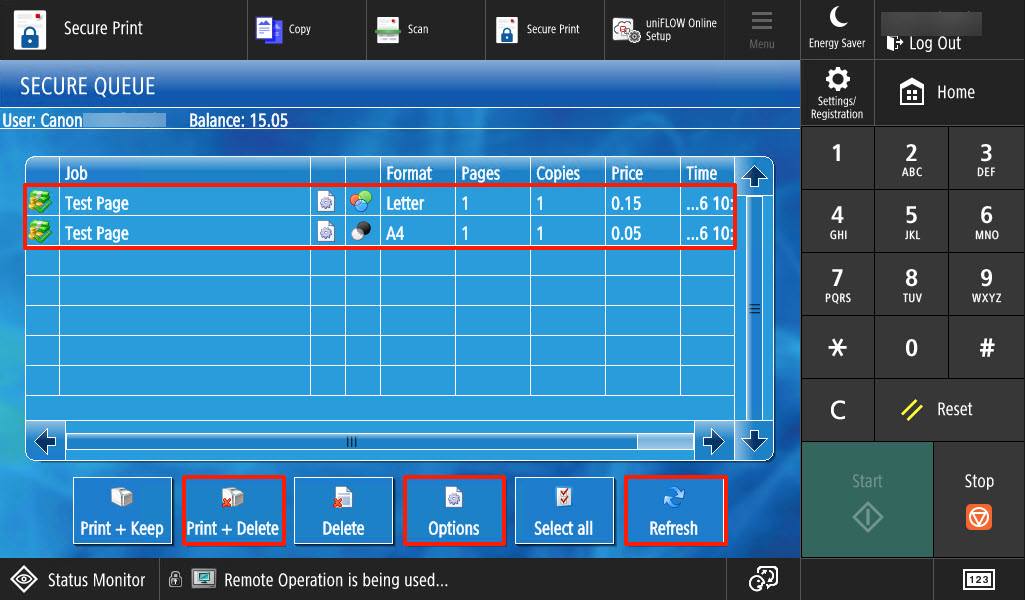Open Secure Print from top bar

[x=545, y=29]
